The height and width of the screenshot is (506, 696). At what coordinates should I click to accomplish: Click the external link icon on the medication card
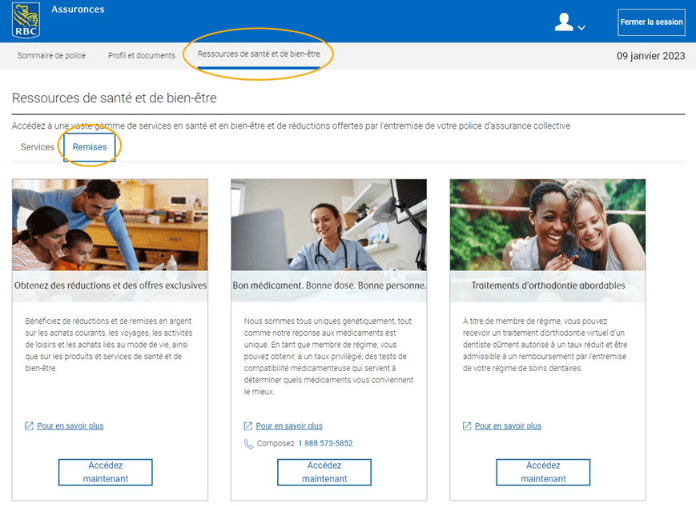[x=248, y=426]
